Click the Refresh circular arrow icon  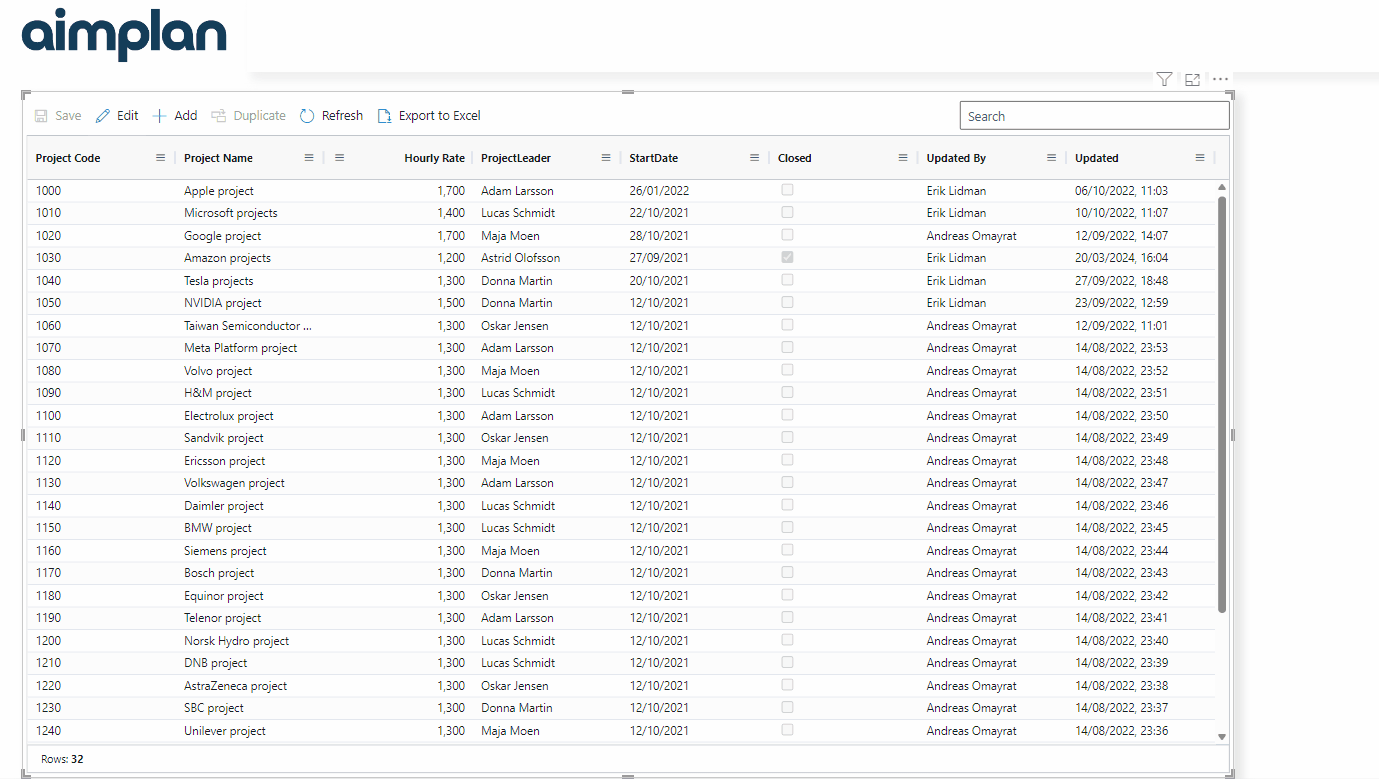[307, 115]
